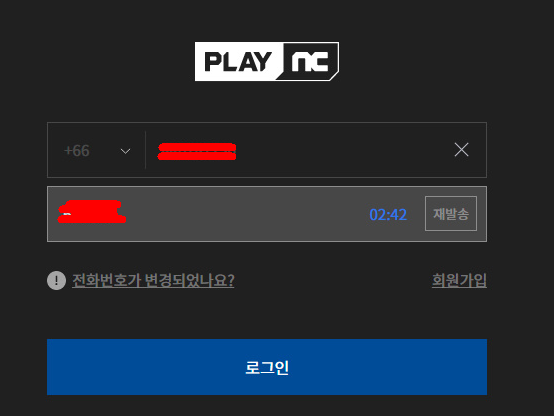The image size is (554, 416).
Task: Expand country code list via chevron arrow
Action: pos(125,151)
